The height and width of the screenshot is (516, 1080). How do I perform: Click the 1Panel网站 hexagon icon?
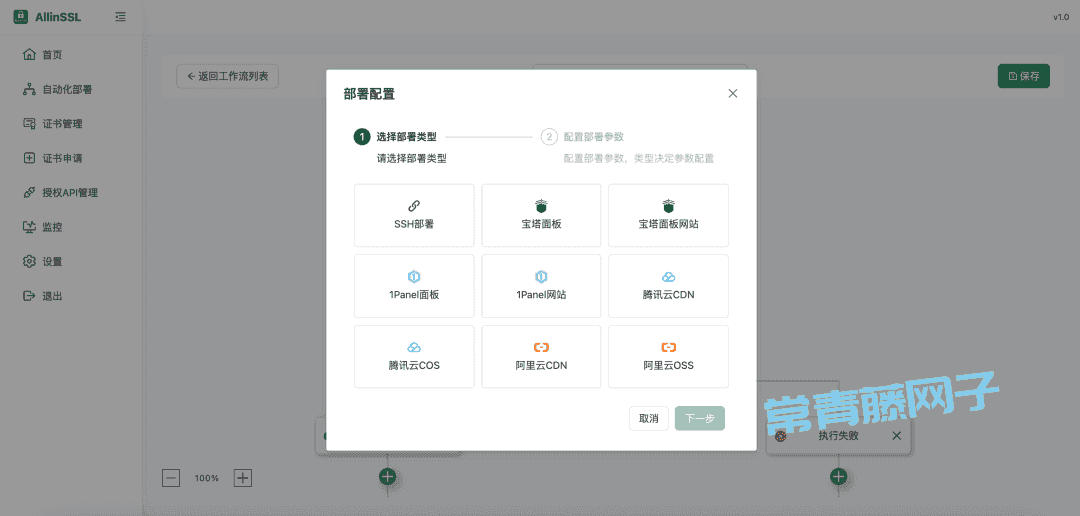click(541, 276)
